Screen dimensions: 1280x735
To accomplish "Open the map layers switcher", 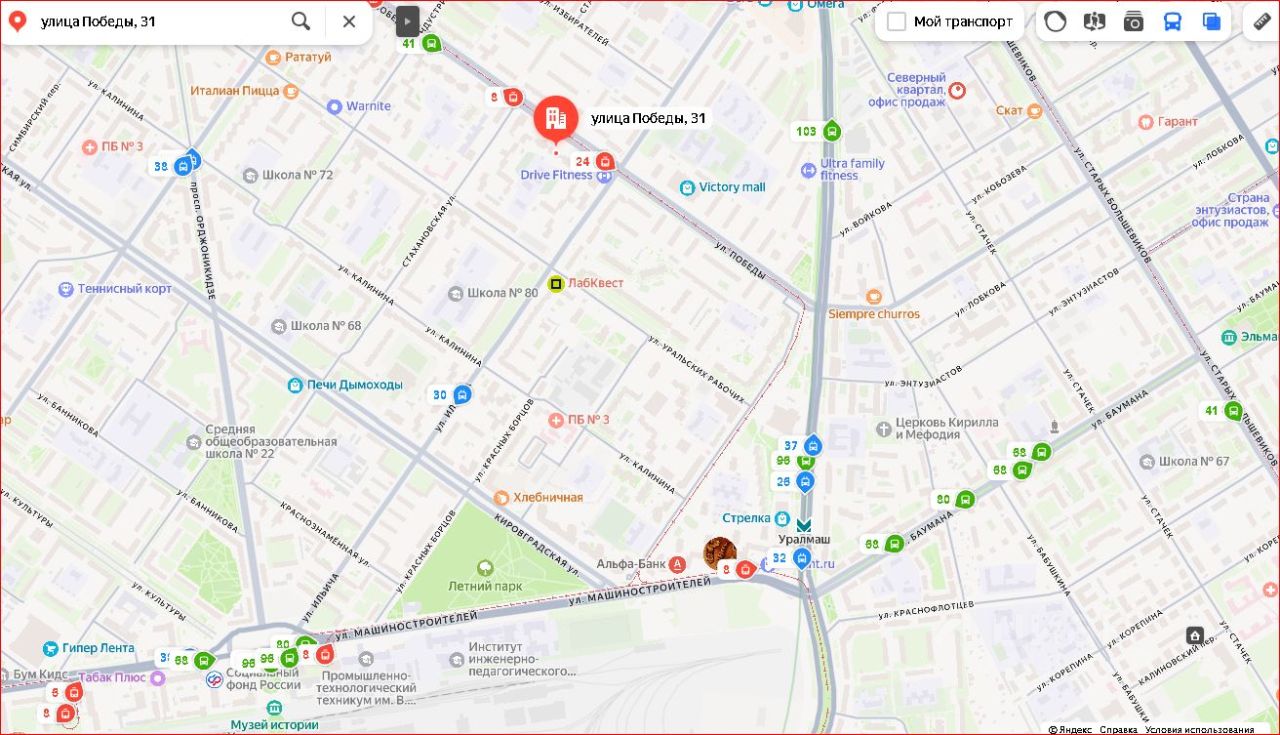I will [1211, 21].
